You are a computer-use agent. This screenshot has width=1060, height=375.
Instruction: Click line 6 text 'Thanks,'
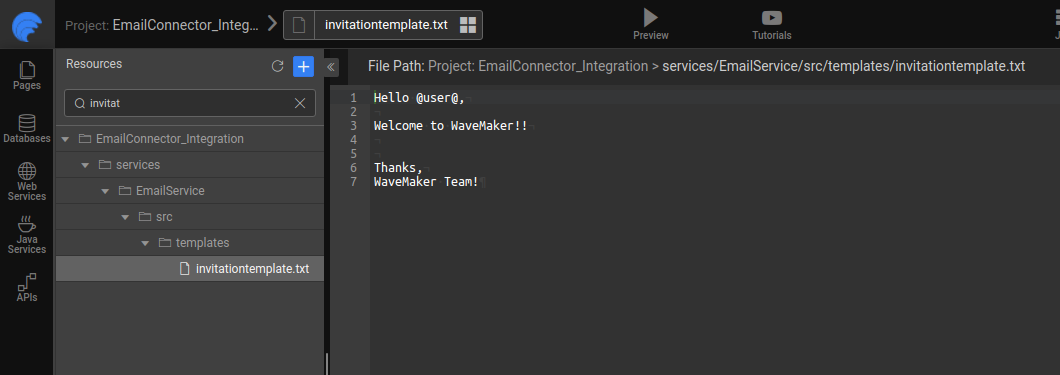[398, 168]
